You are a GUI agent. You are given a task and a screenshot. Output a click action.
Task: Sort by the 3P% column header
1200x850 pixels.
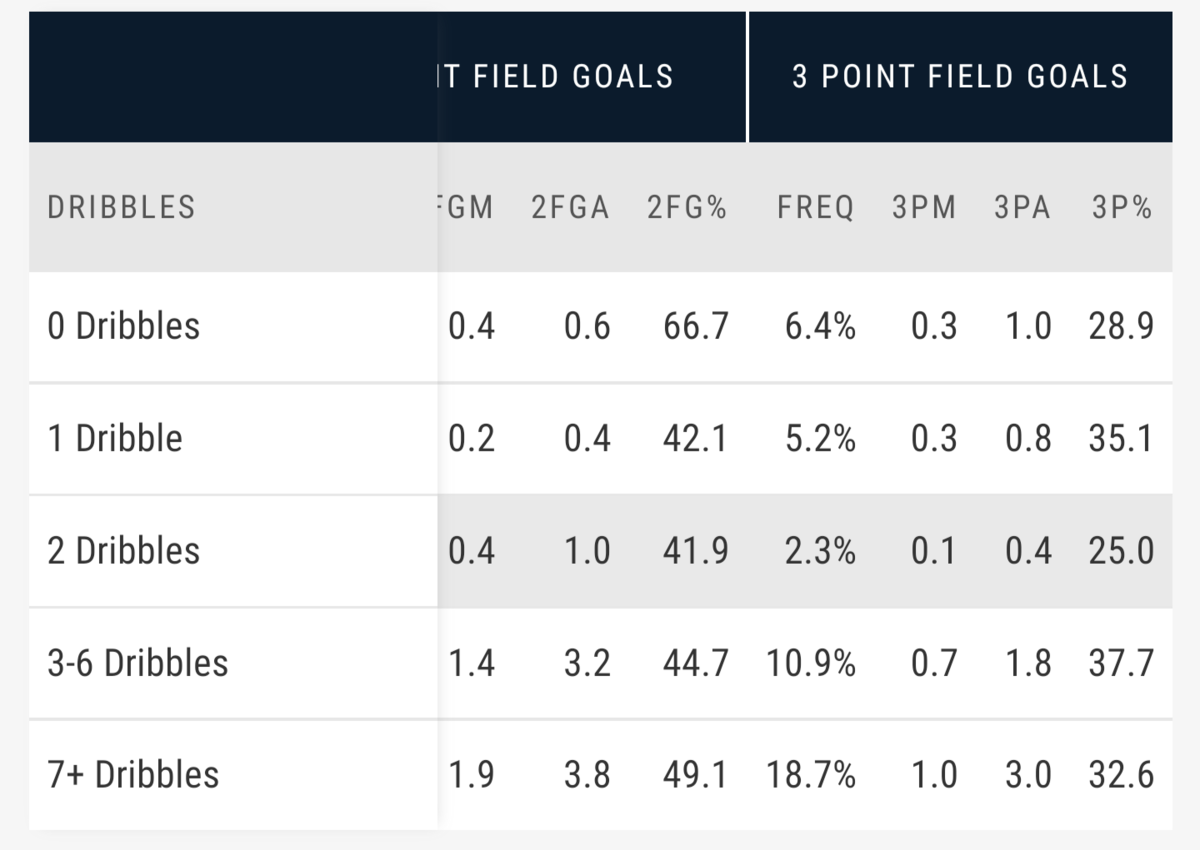click(1122, 207)
